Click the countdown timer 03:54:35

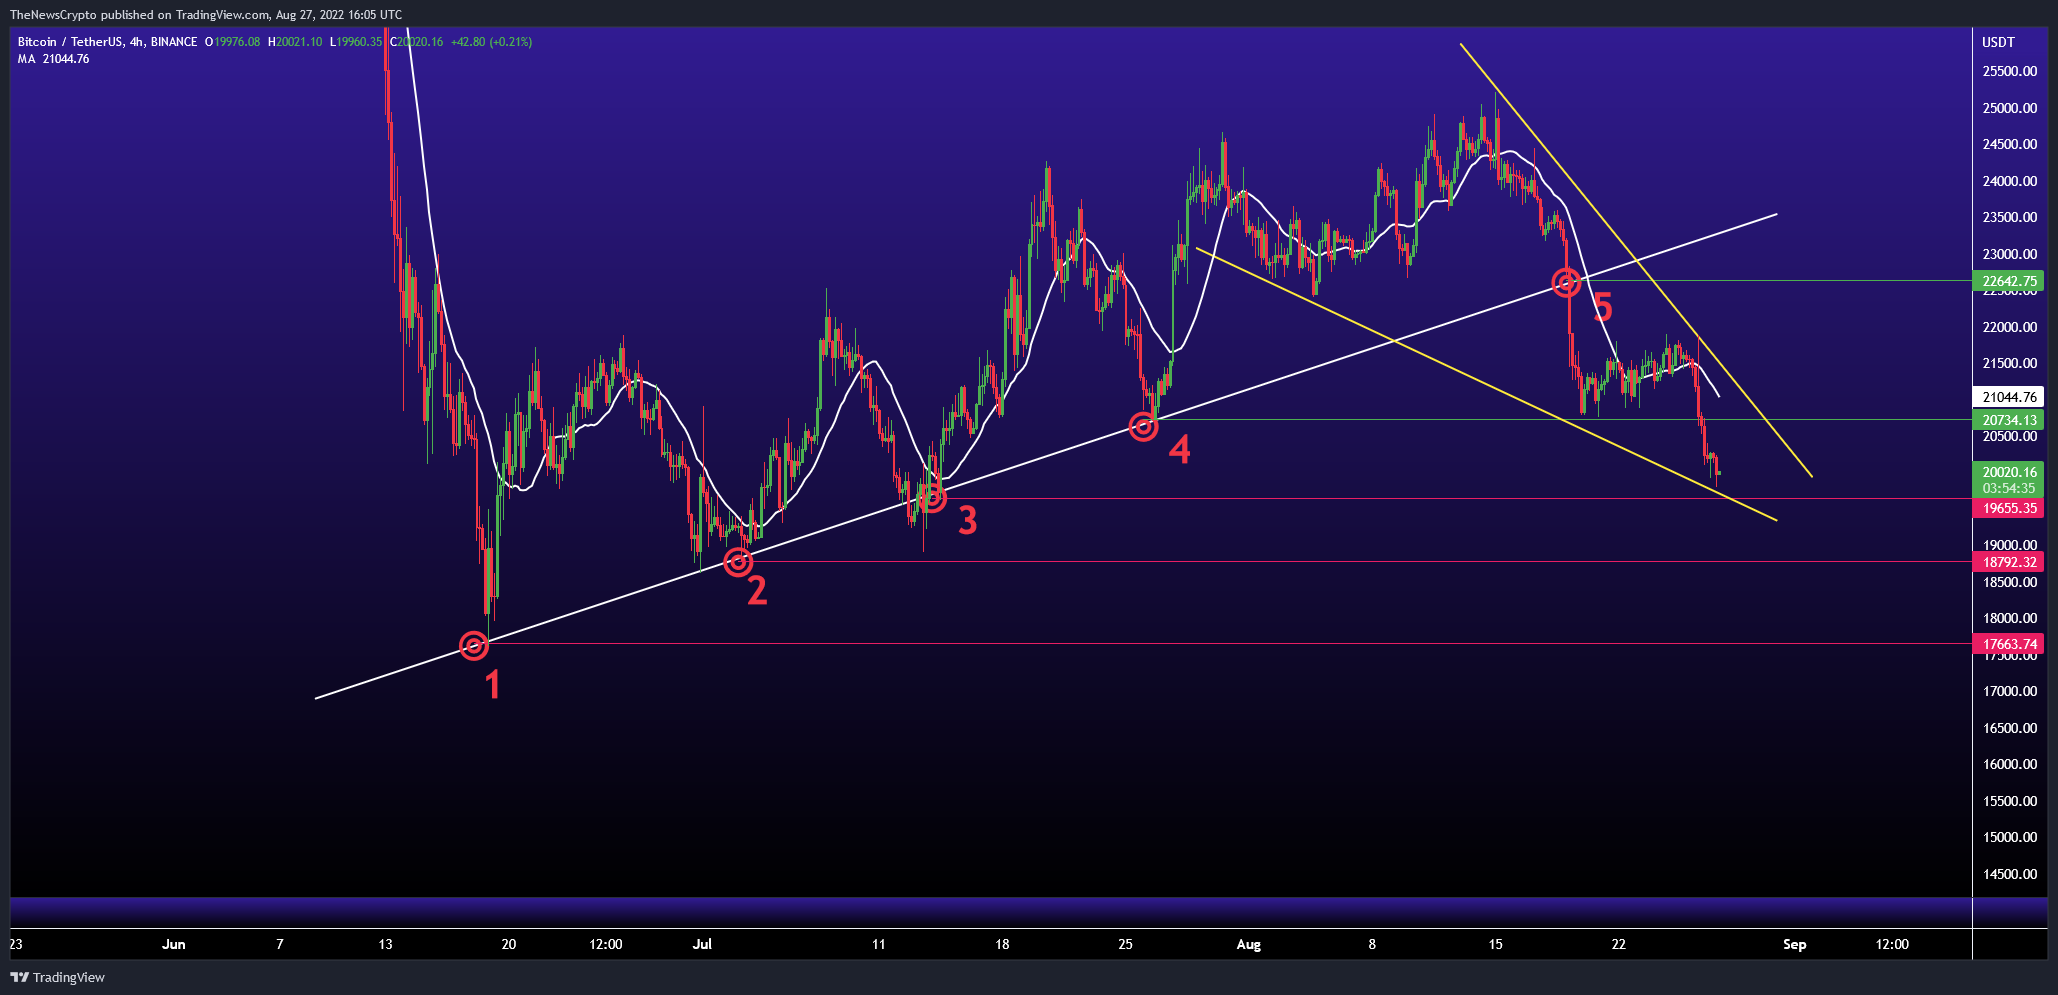tap(2008, 488)
